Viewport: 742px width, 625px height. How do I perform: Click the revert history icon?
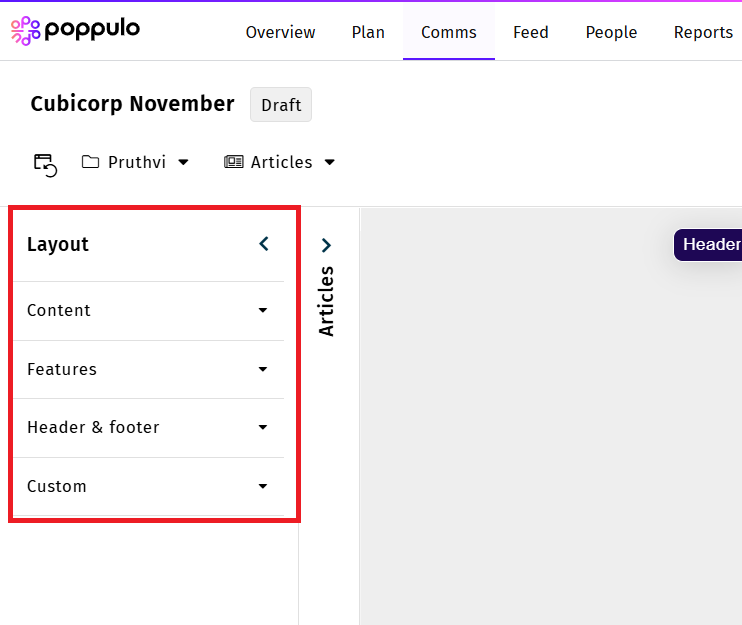[x=45, y=164]
